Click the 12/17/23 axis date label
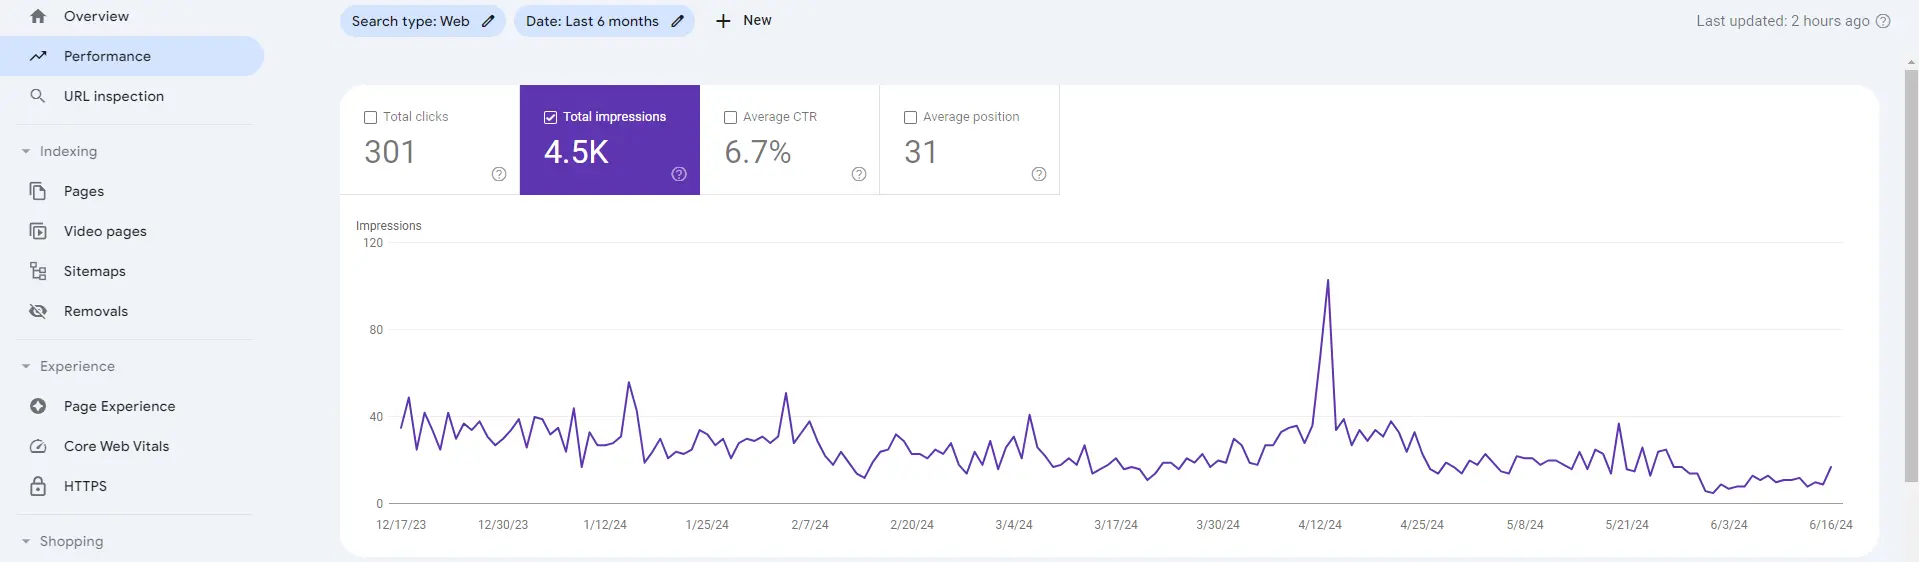 click(x=401, y=525)
